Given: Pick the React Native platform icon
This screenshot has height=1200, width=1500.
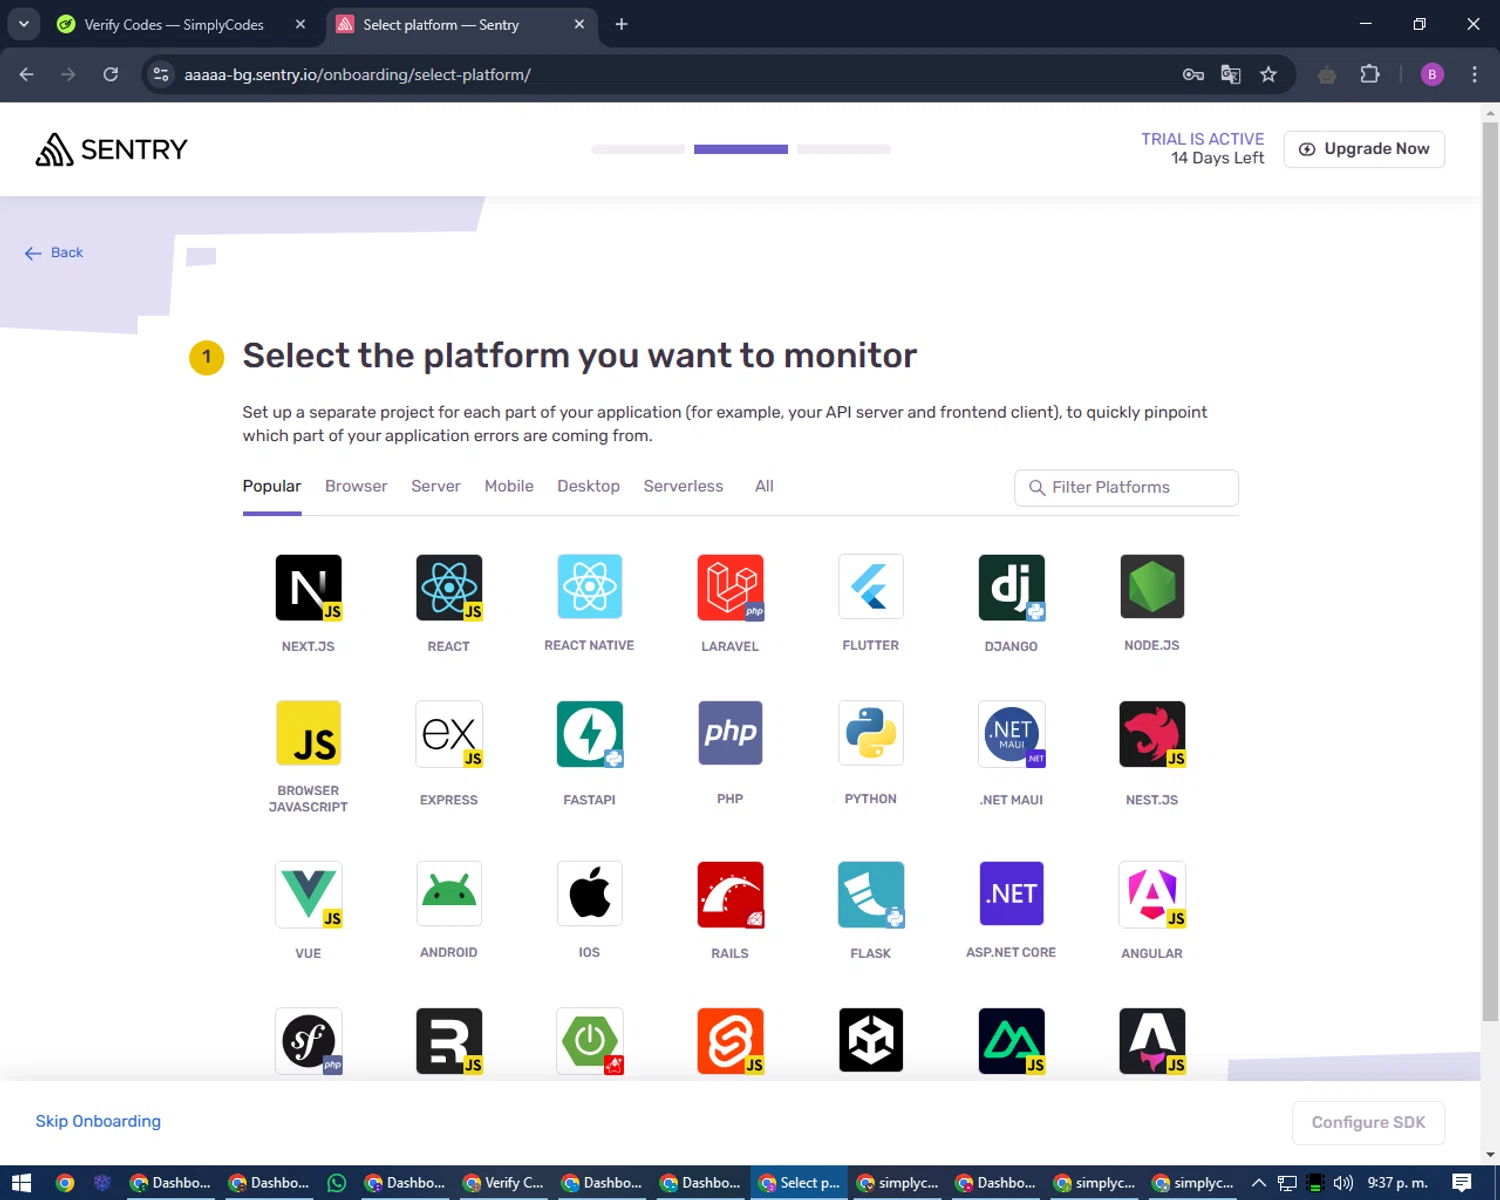Looking at the screenshot, I should click(589, 586).
